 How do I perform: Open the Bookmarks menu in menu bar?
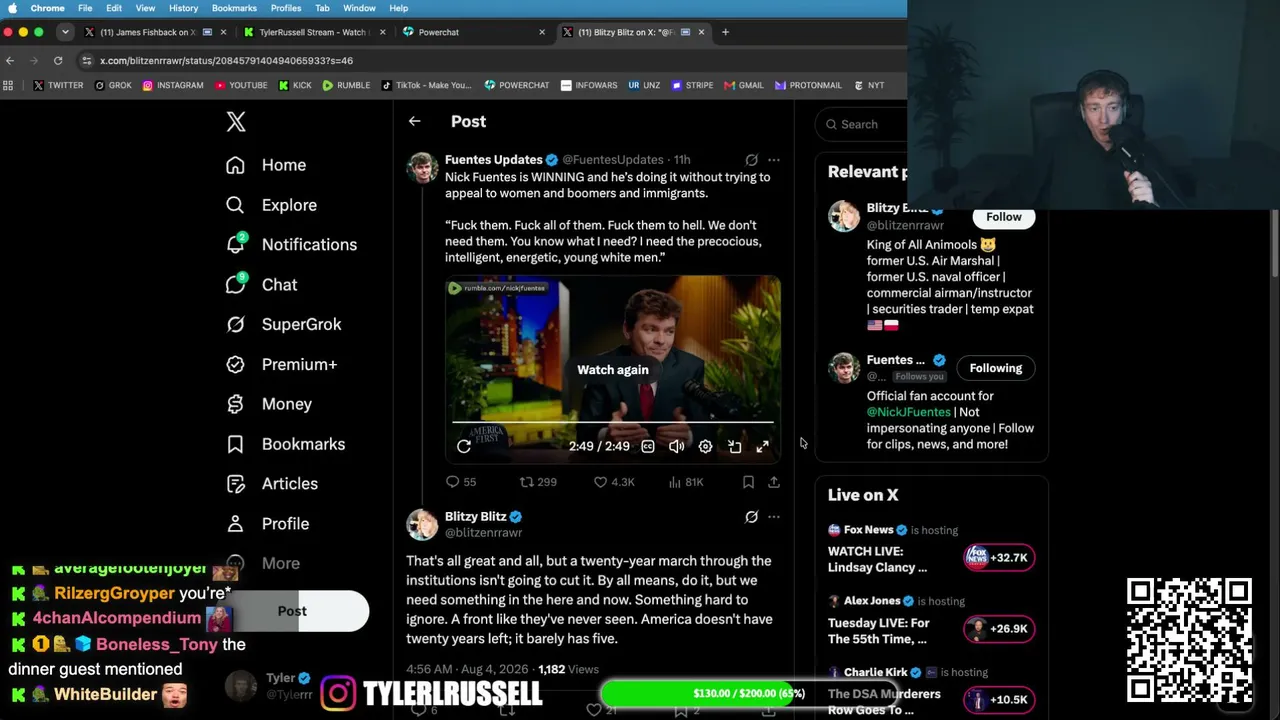(234, 8)
